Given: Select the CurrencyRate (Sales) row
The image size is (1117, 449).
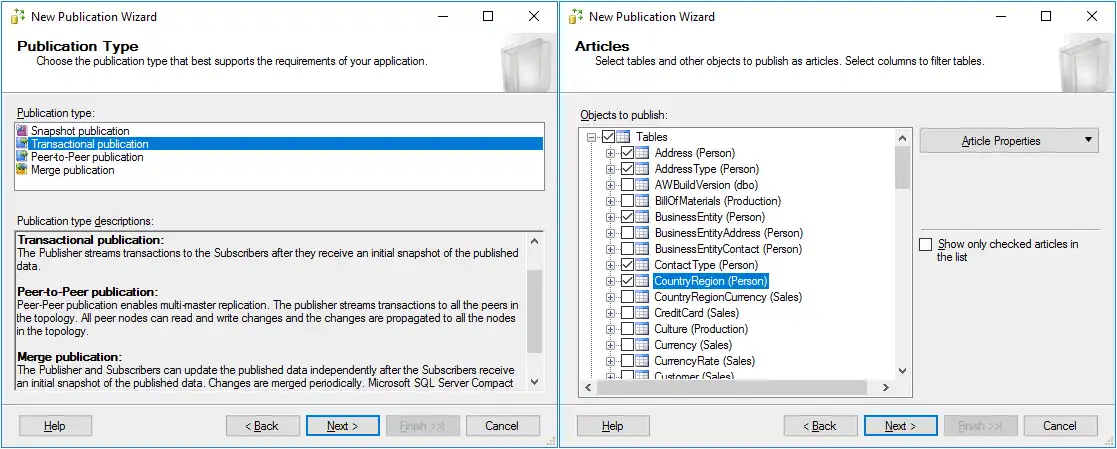Looking at the screenshot, I should click(704, 361).
